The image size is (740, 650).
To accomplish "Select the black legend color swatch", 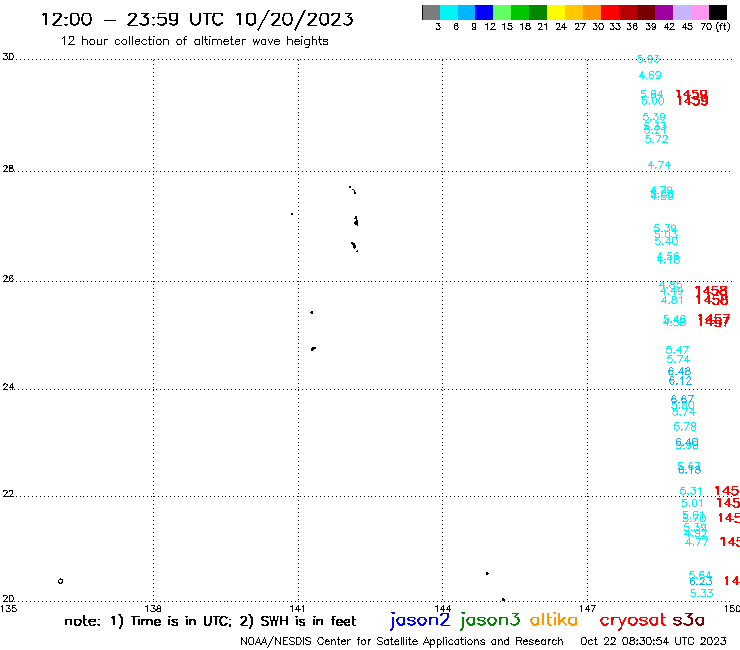I will [x=718, y=12].
